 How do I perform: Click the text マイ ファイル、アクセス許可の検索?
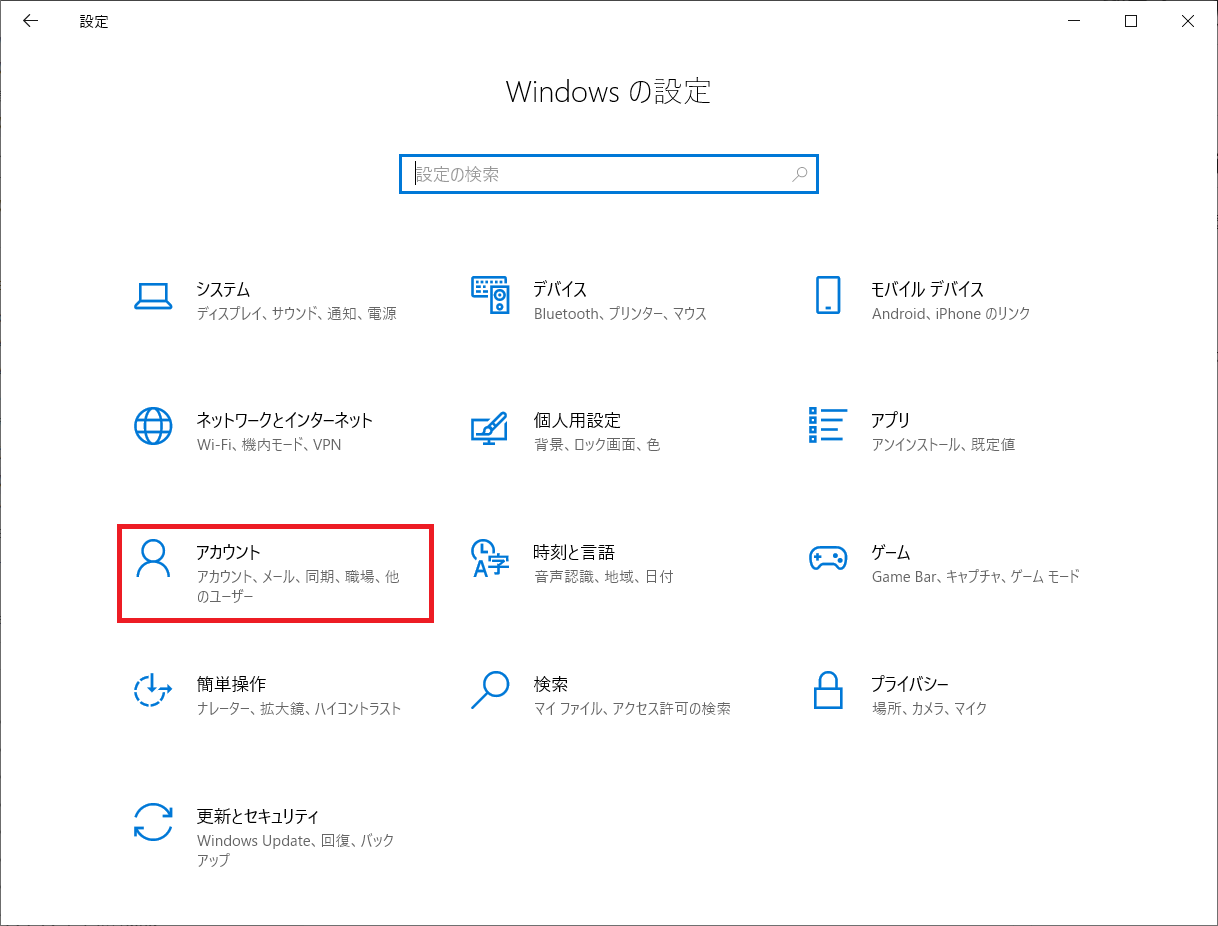(632, 708)
